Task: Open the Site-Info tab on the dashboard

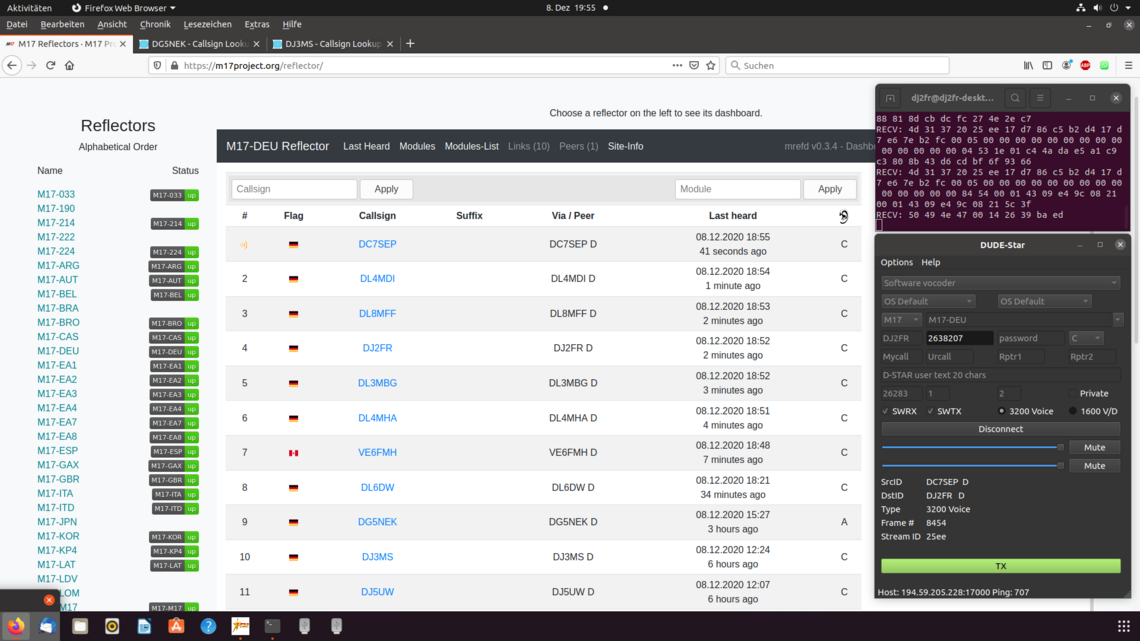Action: [x=625, y=146]
